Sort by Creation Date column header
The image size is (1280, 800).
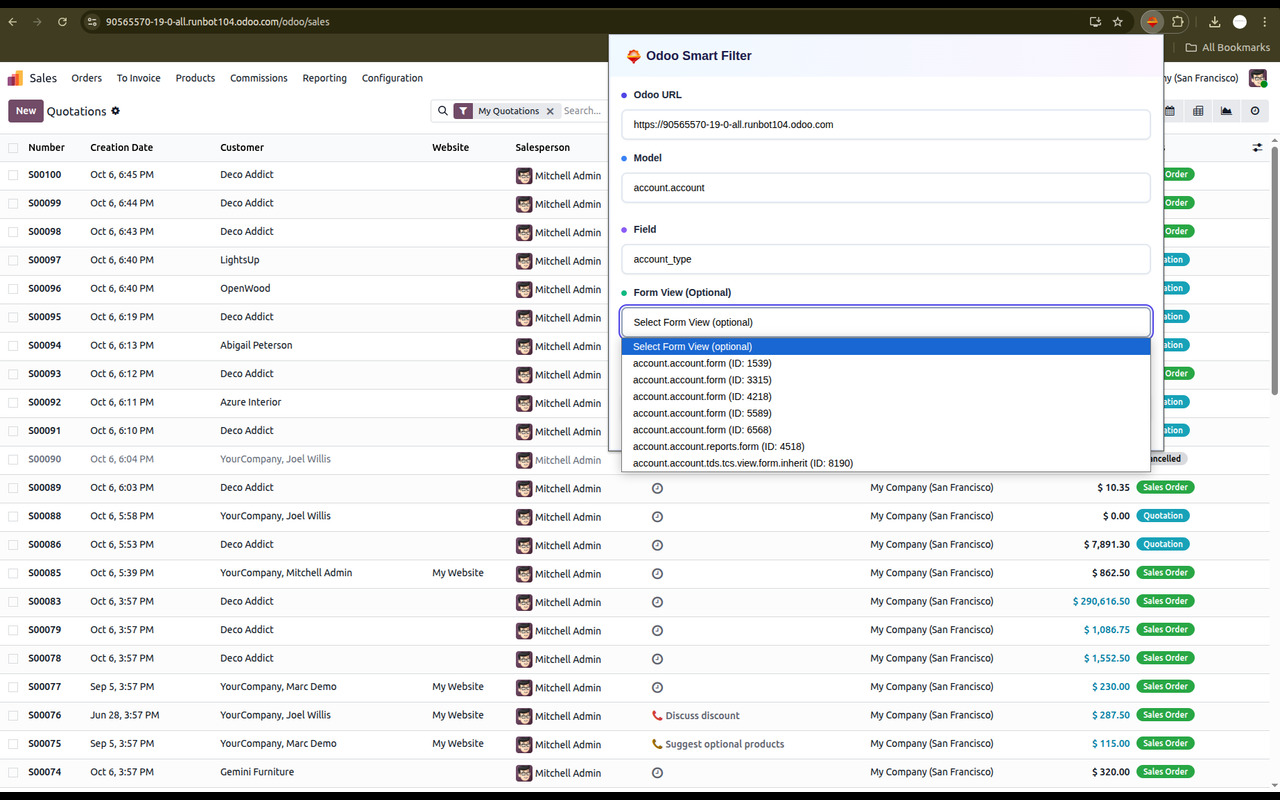pos(122,148)
